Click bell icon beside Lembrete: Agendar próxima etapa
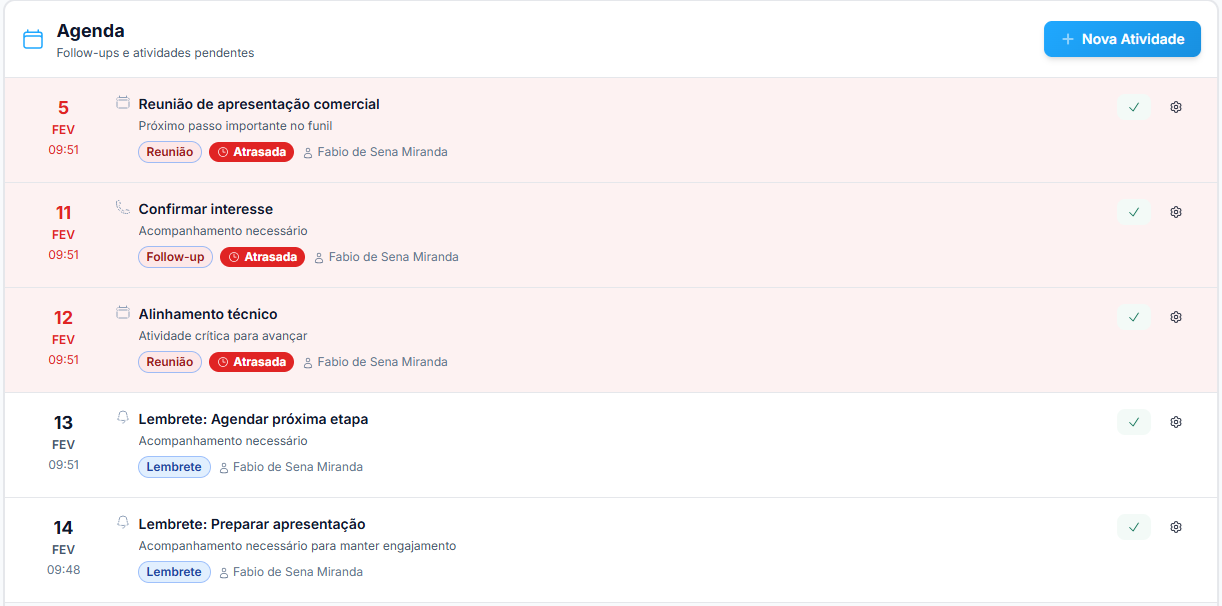The width and height of the screenshot is (1222, 606). click(123, 417)
